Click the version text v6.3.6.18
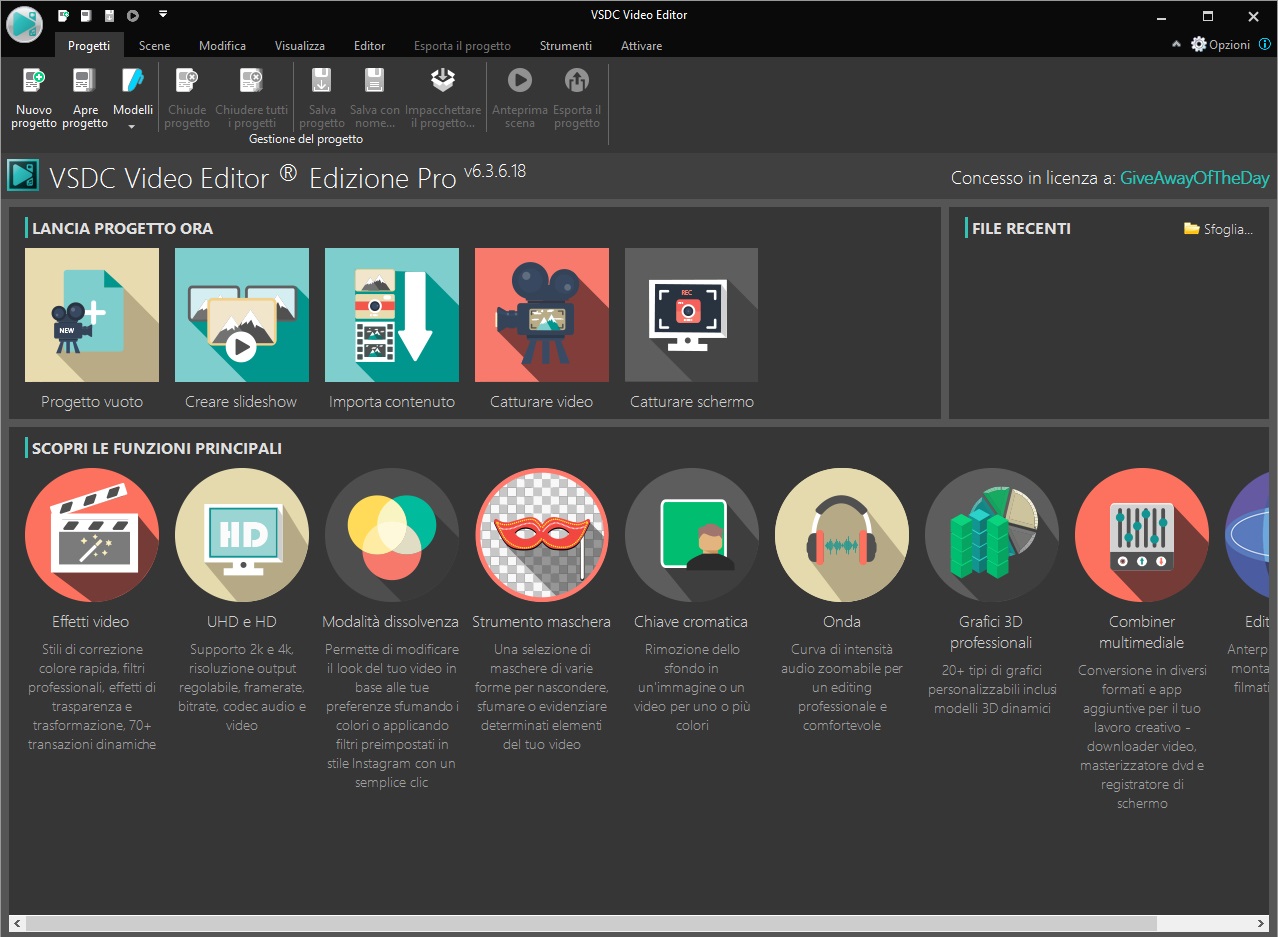 (495, 171)
